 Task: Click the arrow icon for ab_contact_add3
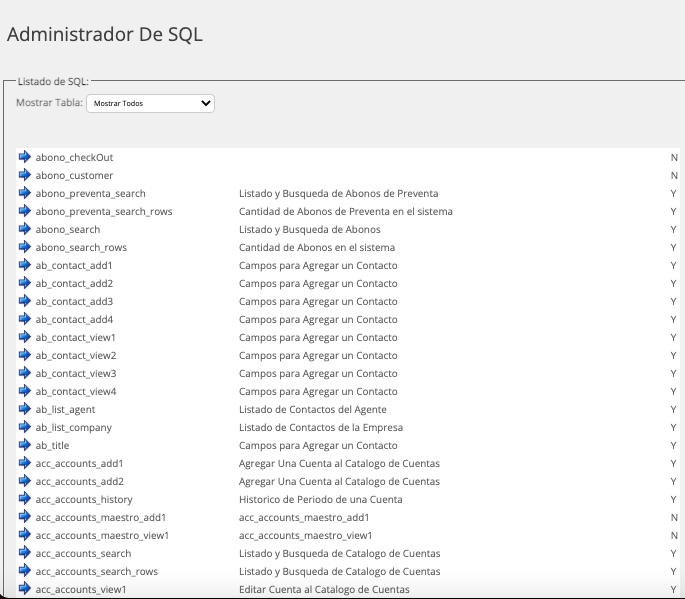click(25, 301)
